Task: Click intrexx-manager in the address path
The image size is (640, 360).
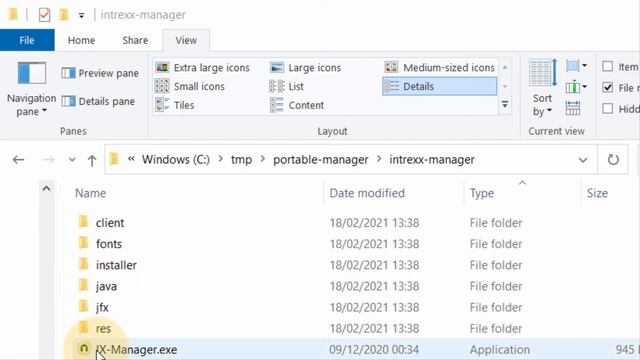Action: click(432, 160)
